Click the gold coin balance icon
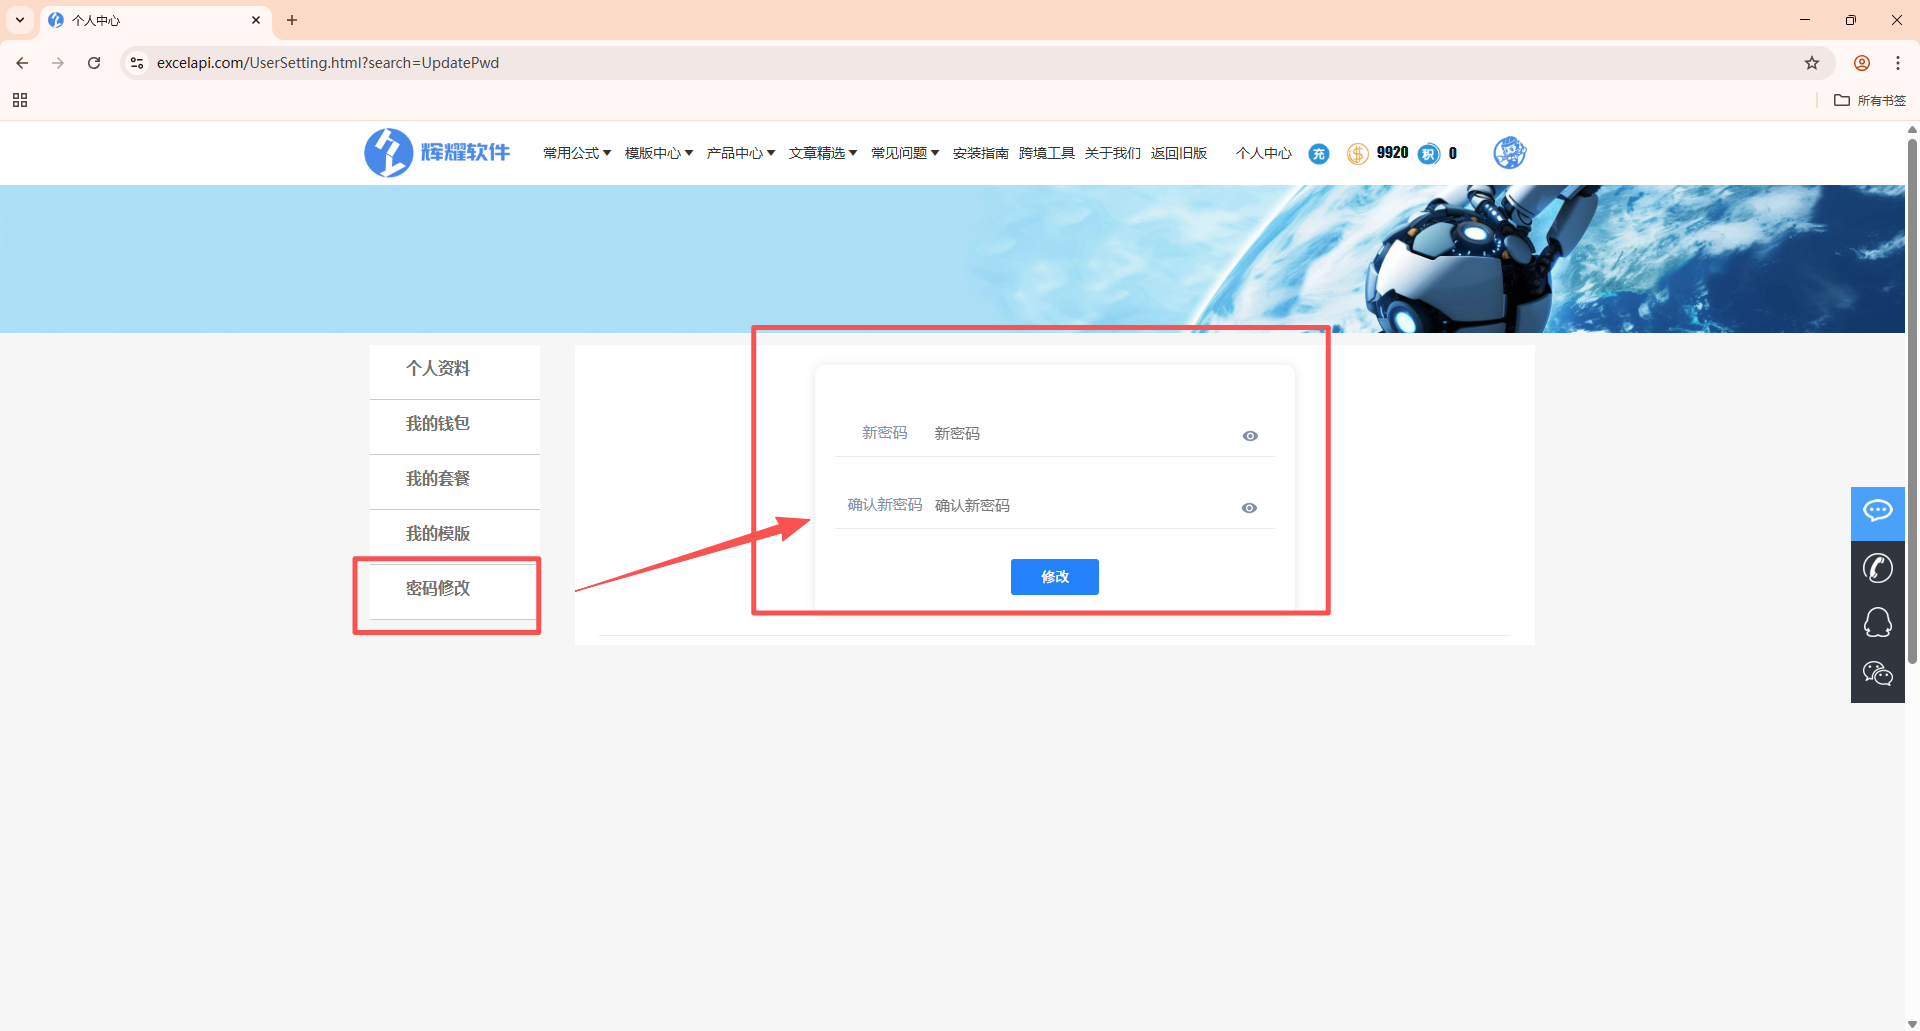This screenshot has width=1920, height=1031. 1357,154
